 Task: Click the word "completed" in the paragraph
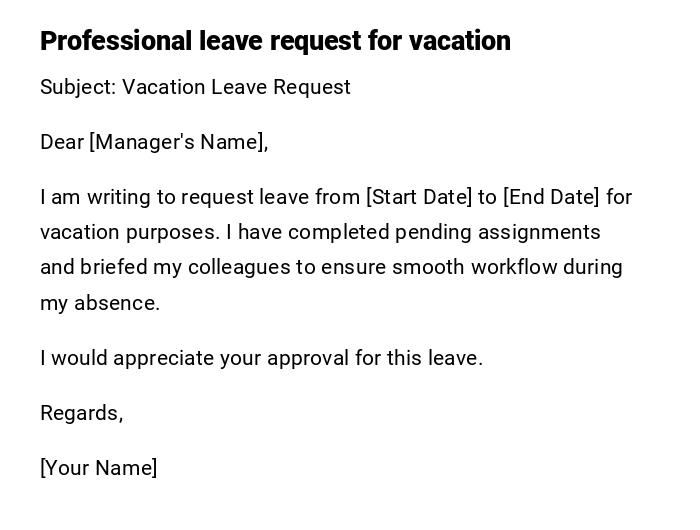[338, 232]
